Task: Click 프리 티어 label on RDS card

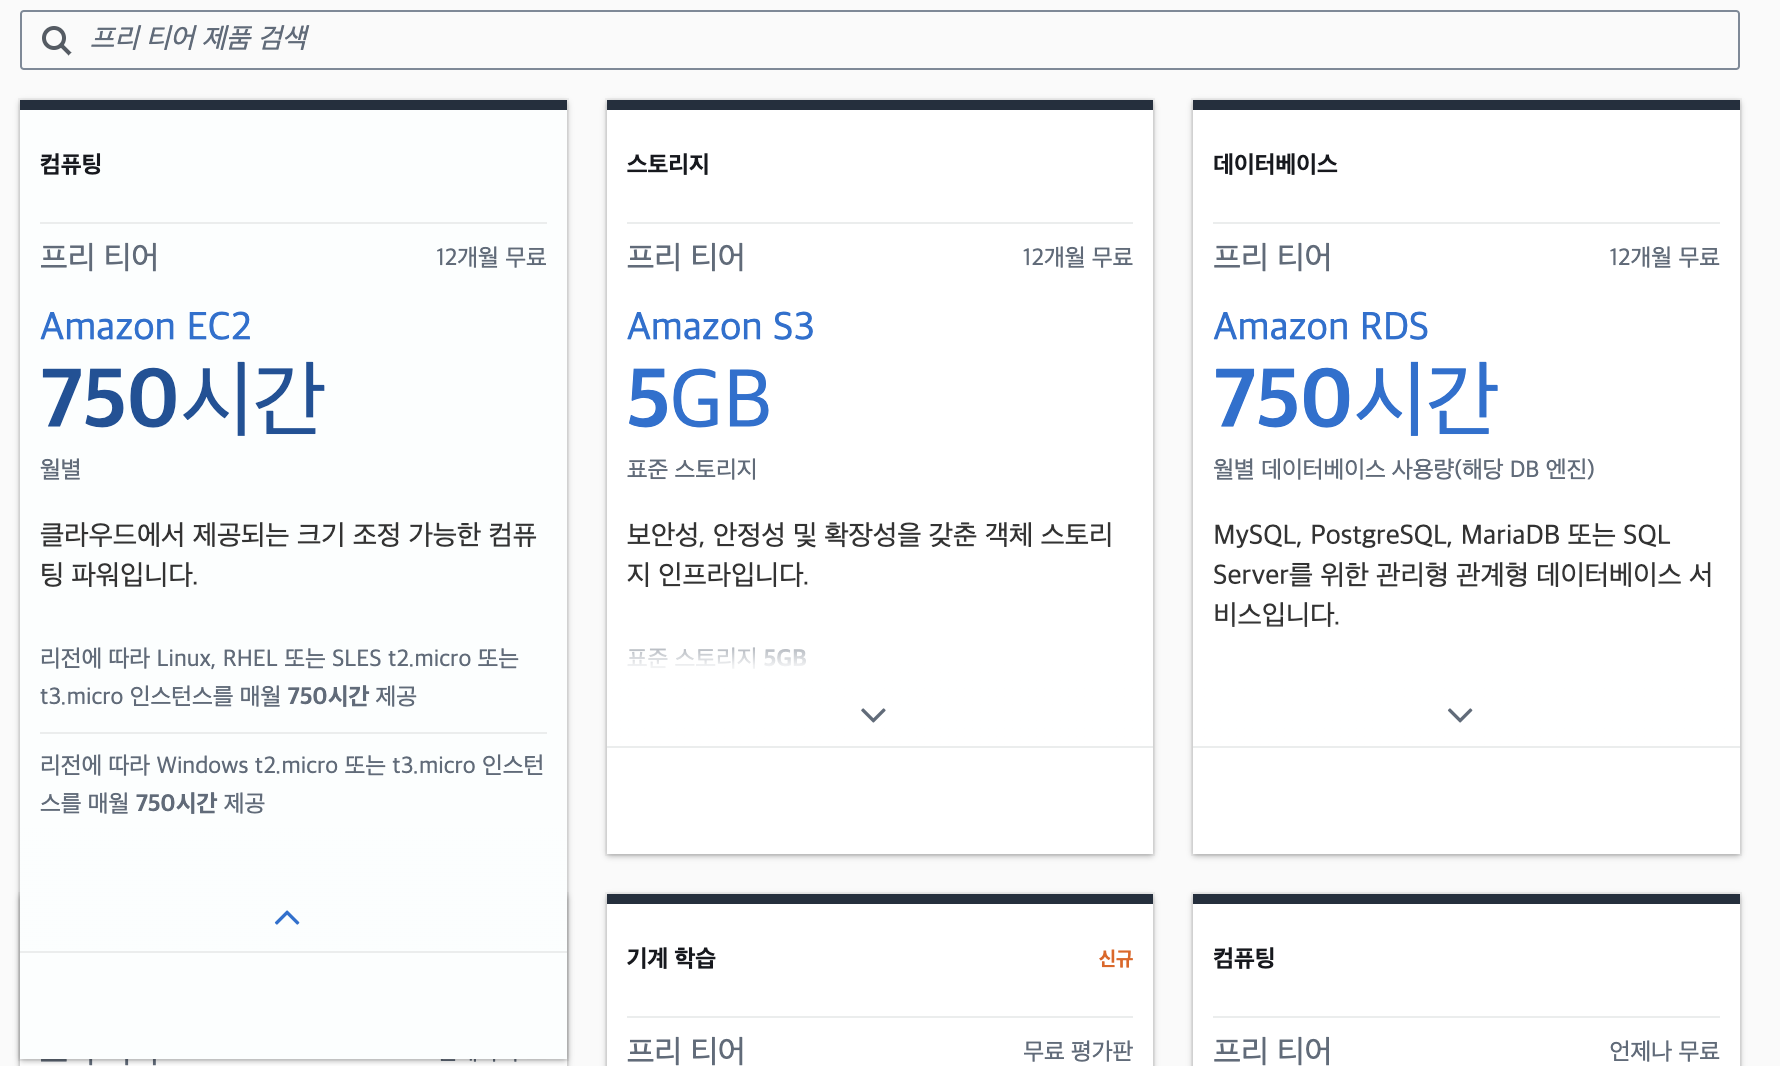Action: (1272, 257)
